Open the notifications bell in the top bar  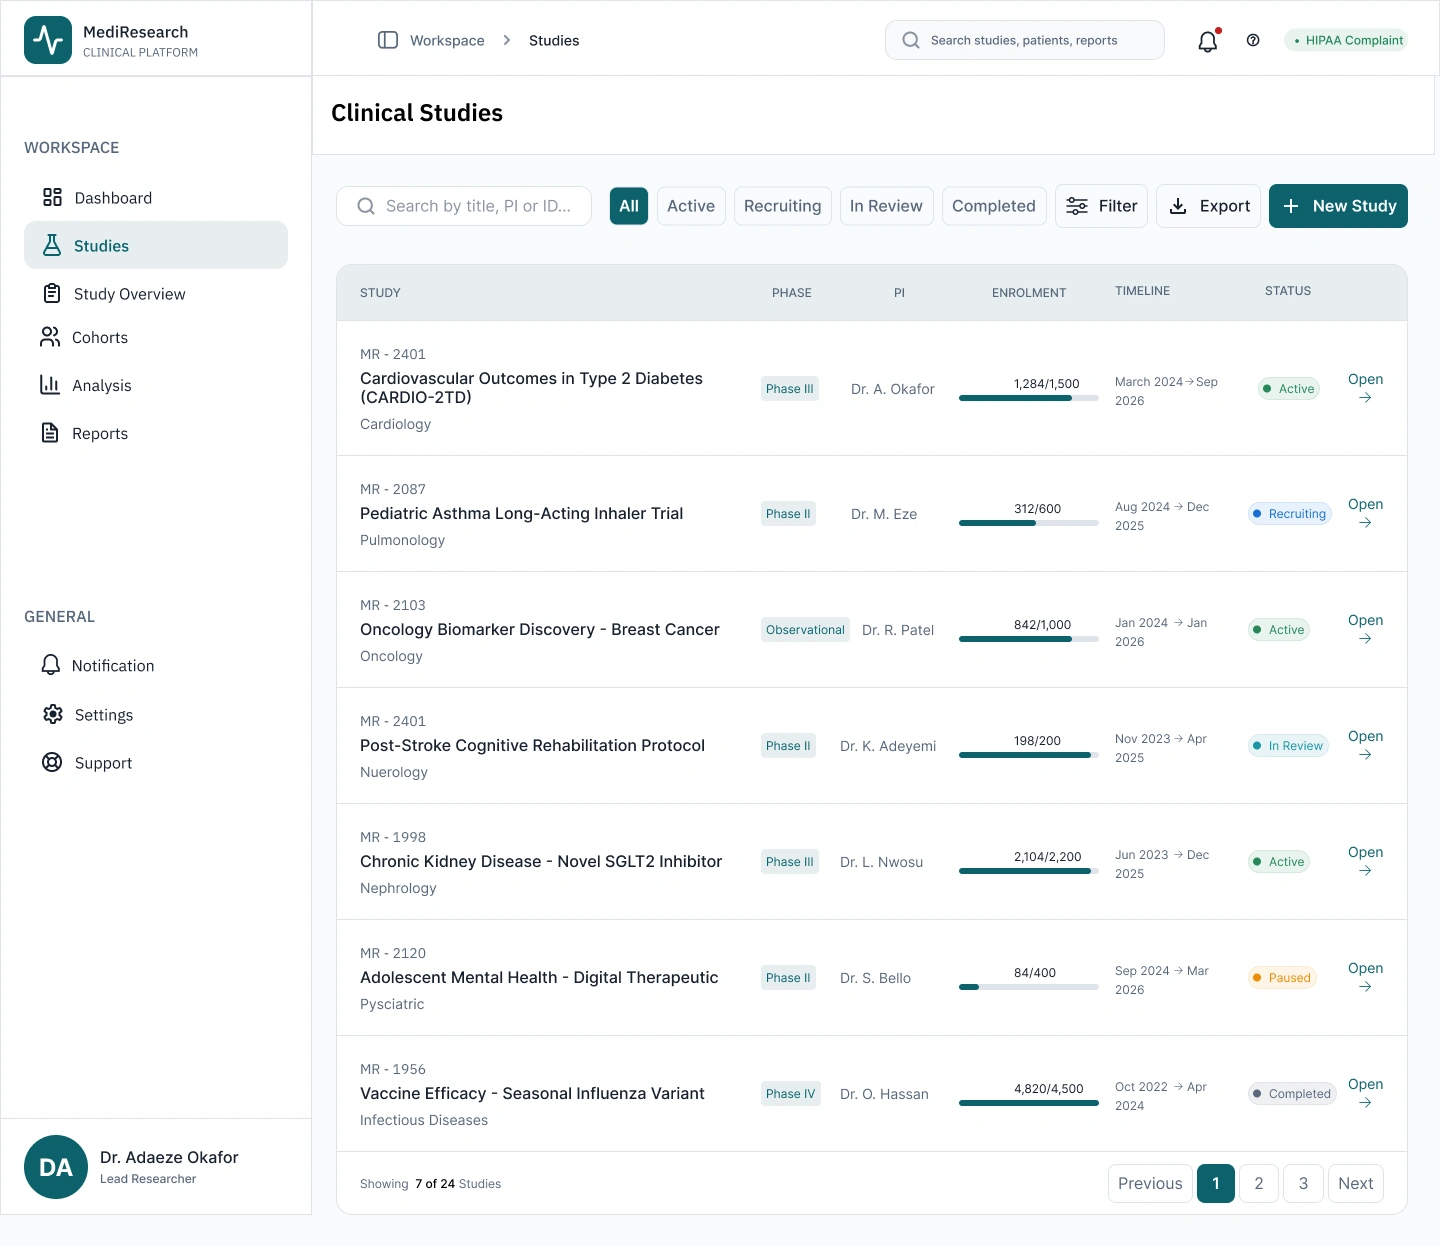click(x=1208, y=41)
